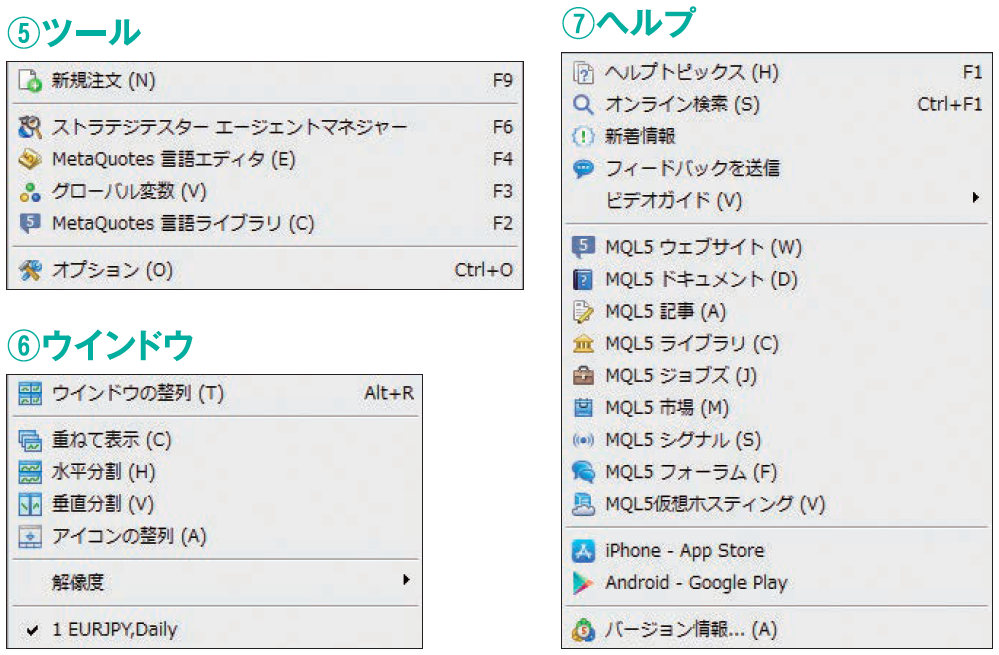Click the MQL5 記事 pencil icon
Screen dimensions: 999x655
click(x=583, y=312)
